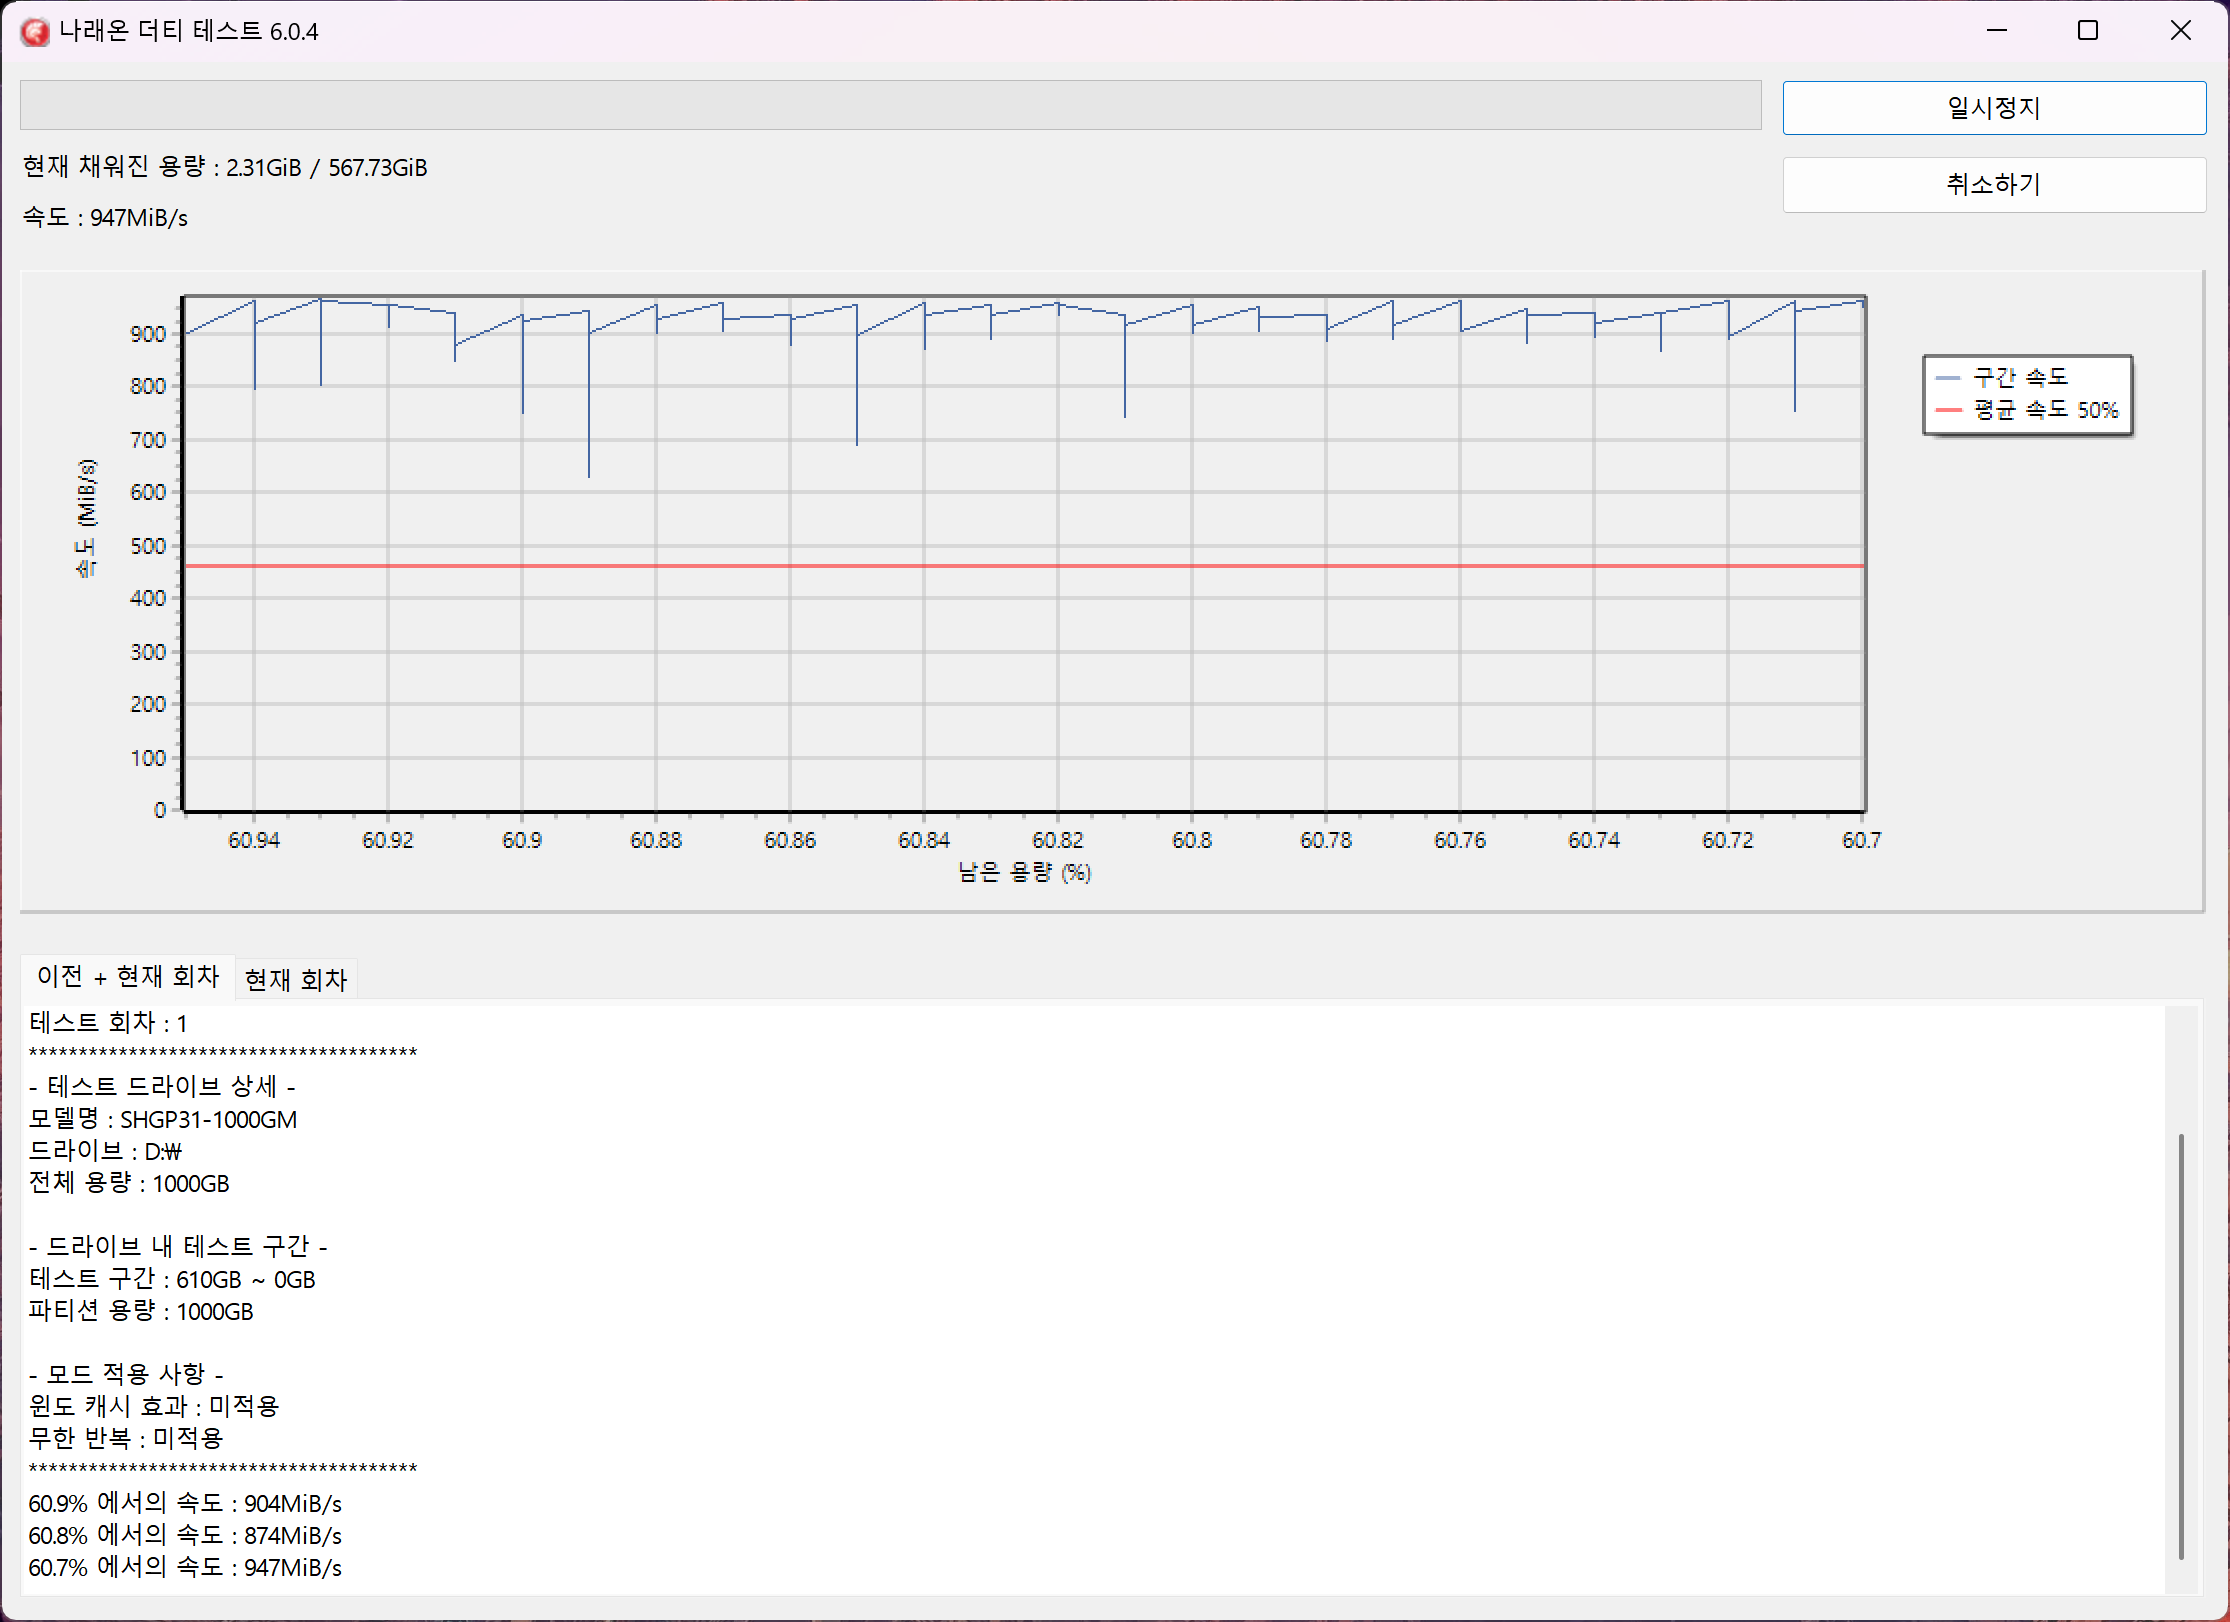Click the 60.9 label on the graph x-axis
Image resolution: width=2230 pixels, height=1622 pixels.
pos(522,840)
